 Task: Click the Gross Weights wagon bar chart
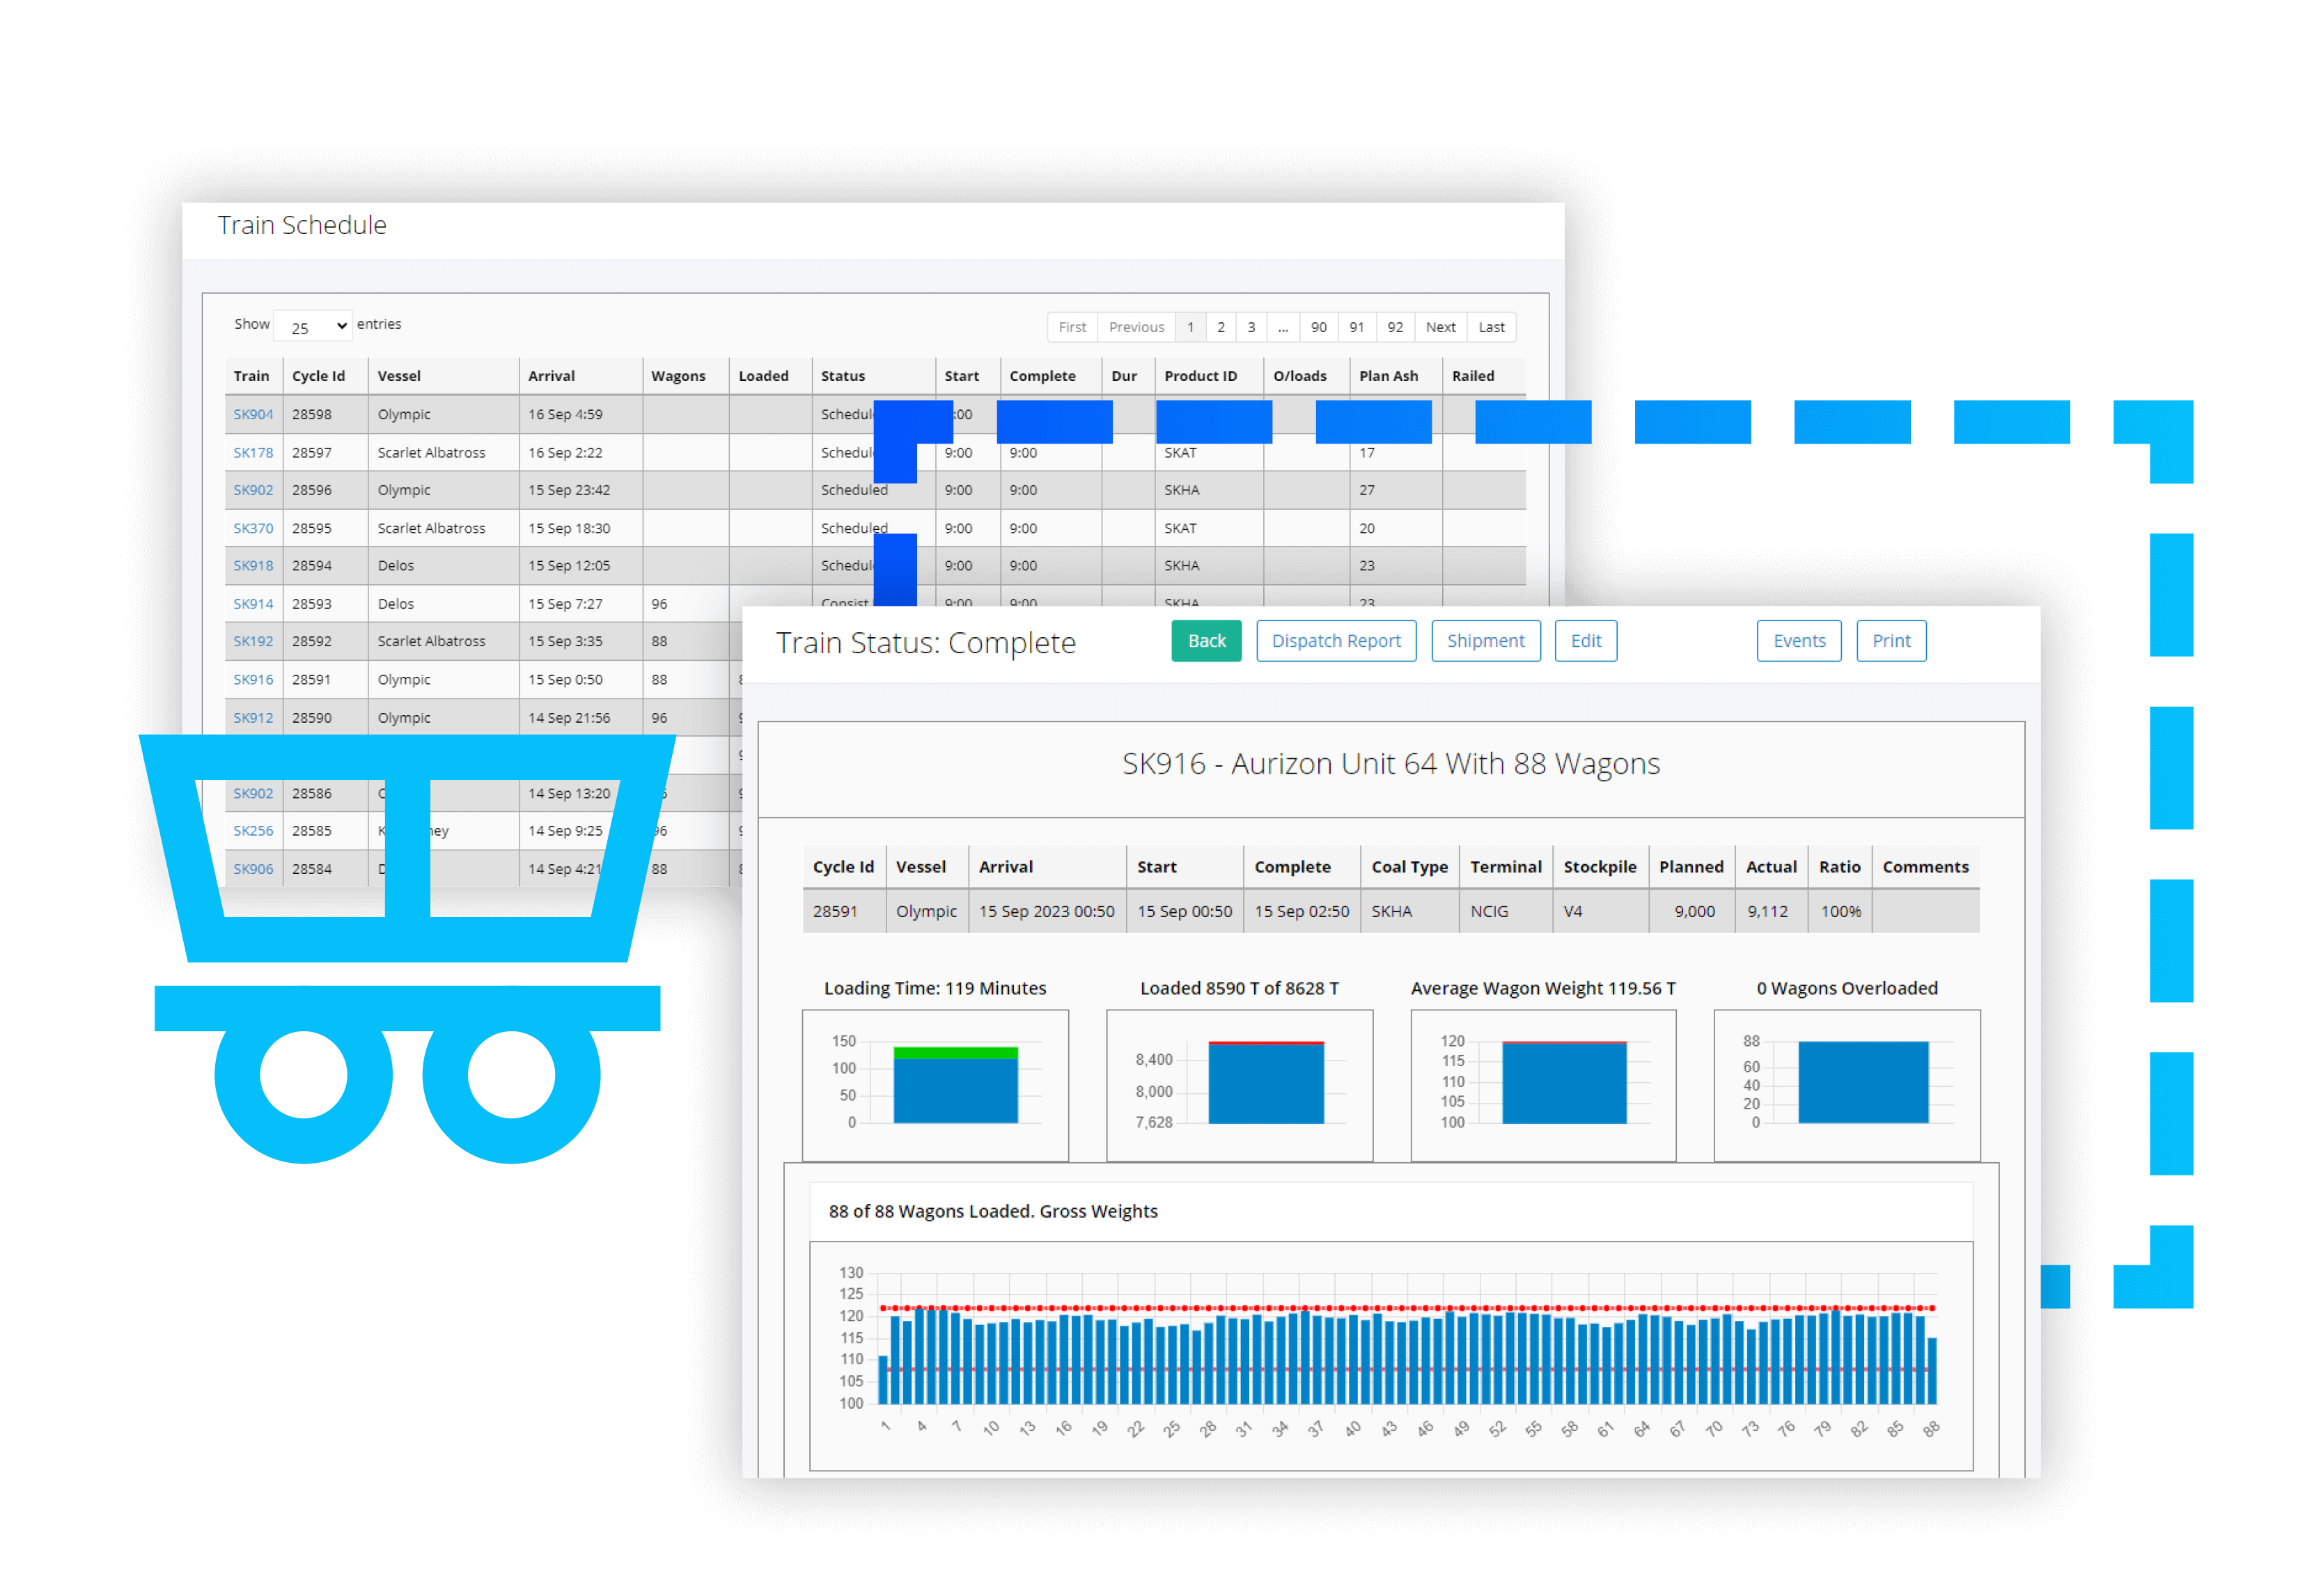1390,1355
